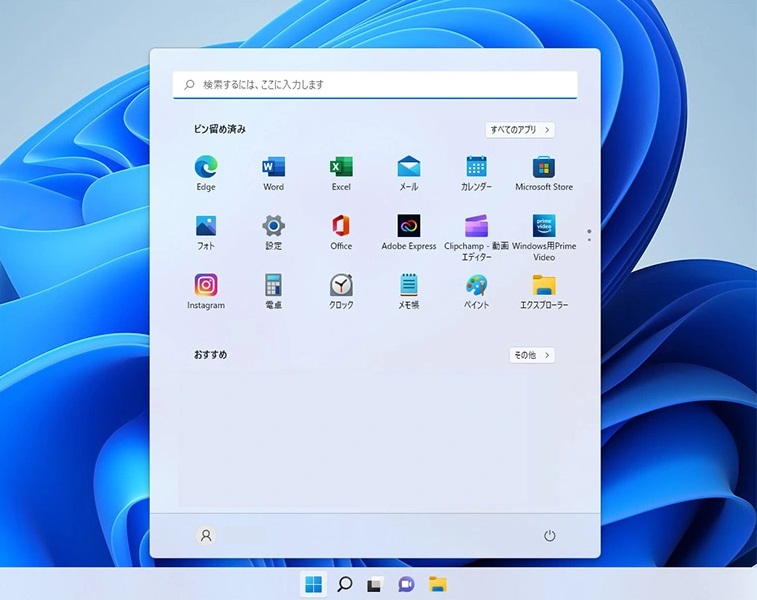
Task: Open File Explorer from the taskbar
Action: (437, 584)
